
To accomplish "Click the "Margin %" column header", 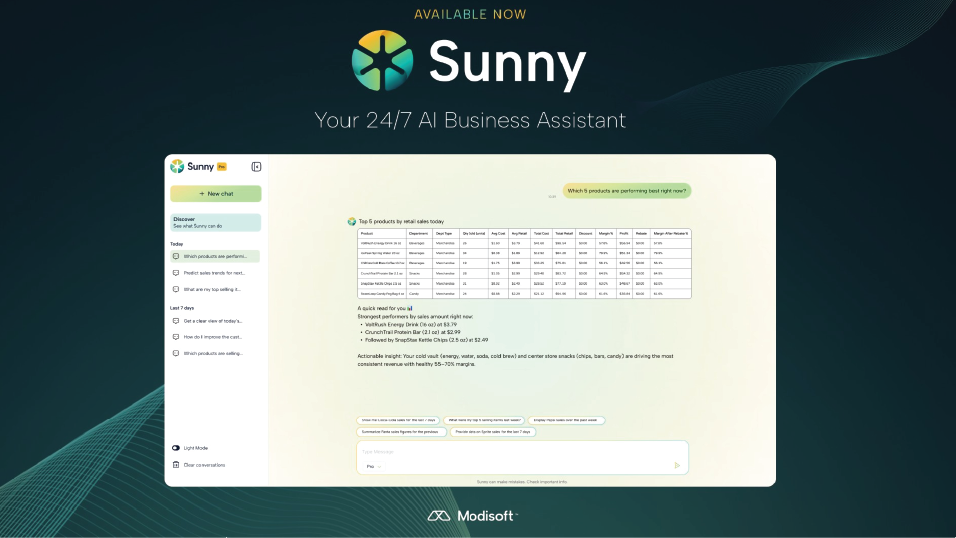I will click(x=606, y=234).
